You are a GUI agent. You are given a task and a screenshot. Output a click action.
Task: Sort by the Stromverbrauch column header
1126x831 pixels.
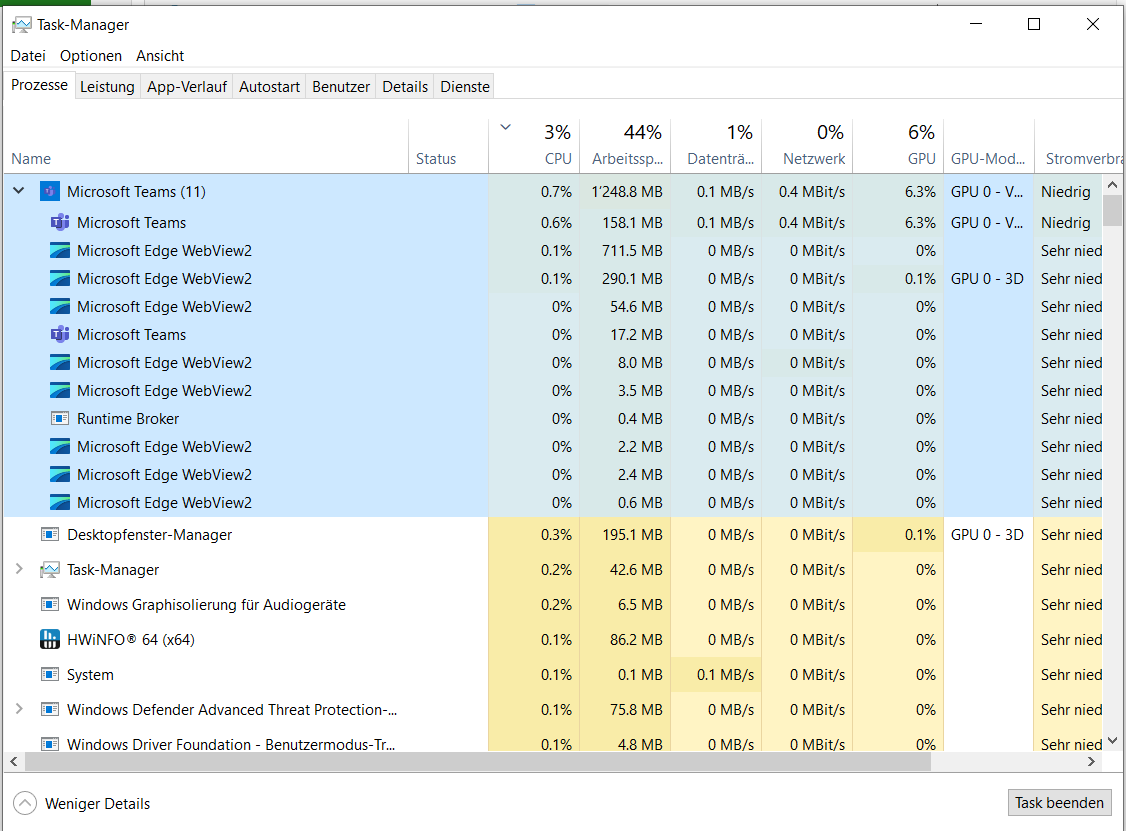click(x=1079, y=146)
